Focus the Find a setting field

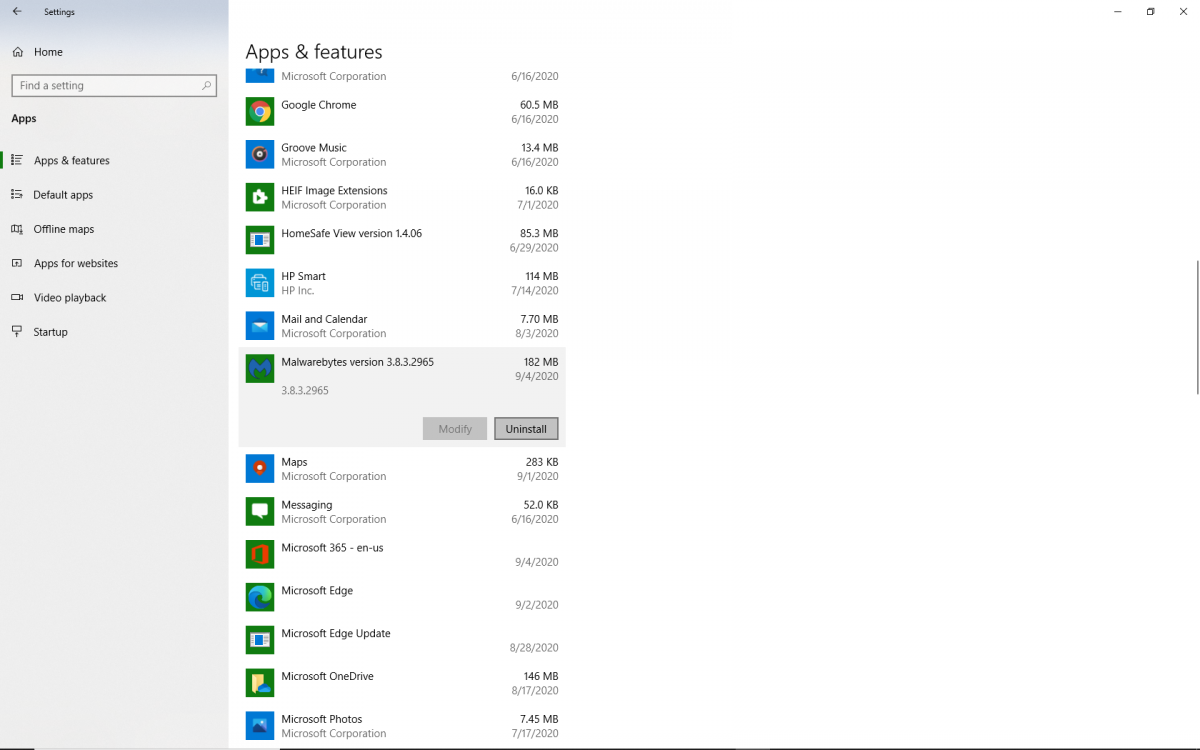pyautogui.click(x=114, y=86)
